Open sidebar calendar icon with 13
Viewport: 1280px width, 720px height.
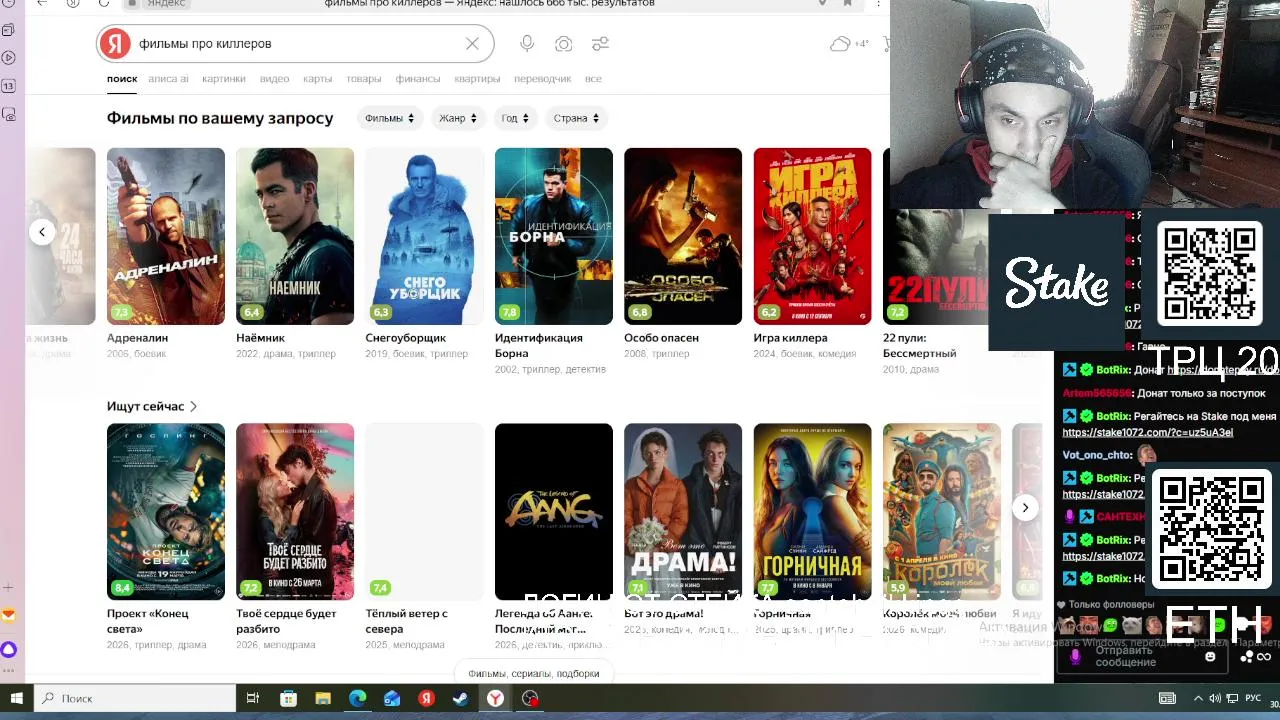pyautogui.click(x=9, y=86)
